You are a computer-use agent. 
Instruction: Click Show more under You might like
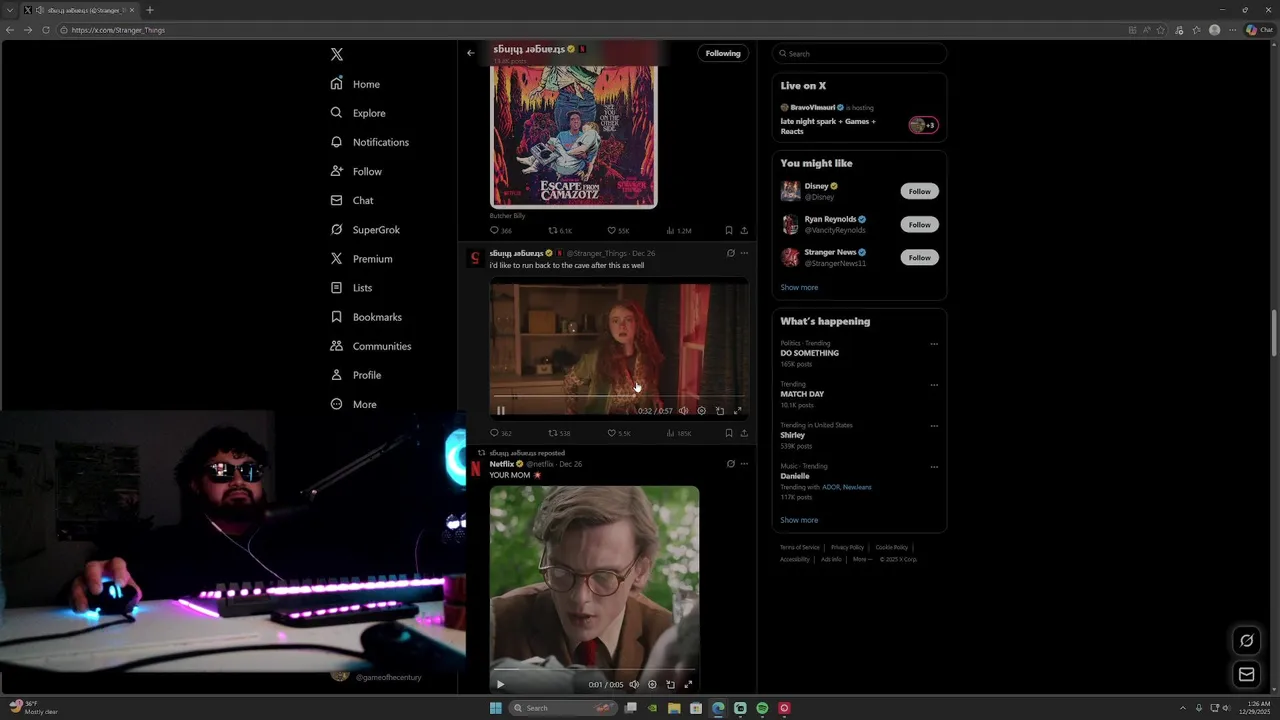799,287
